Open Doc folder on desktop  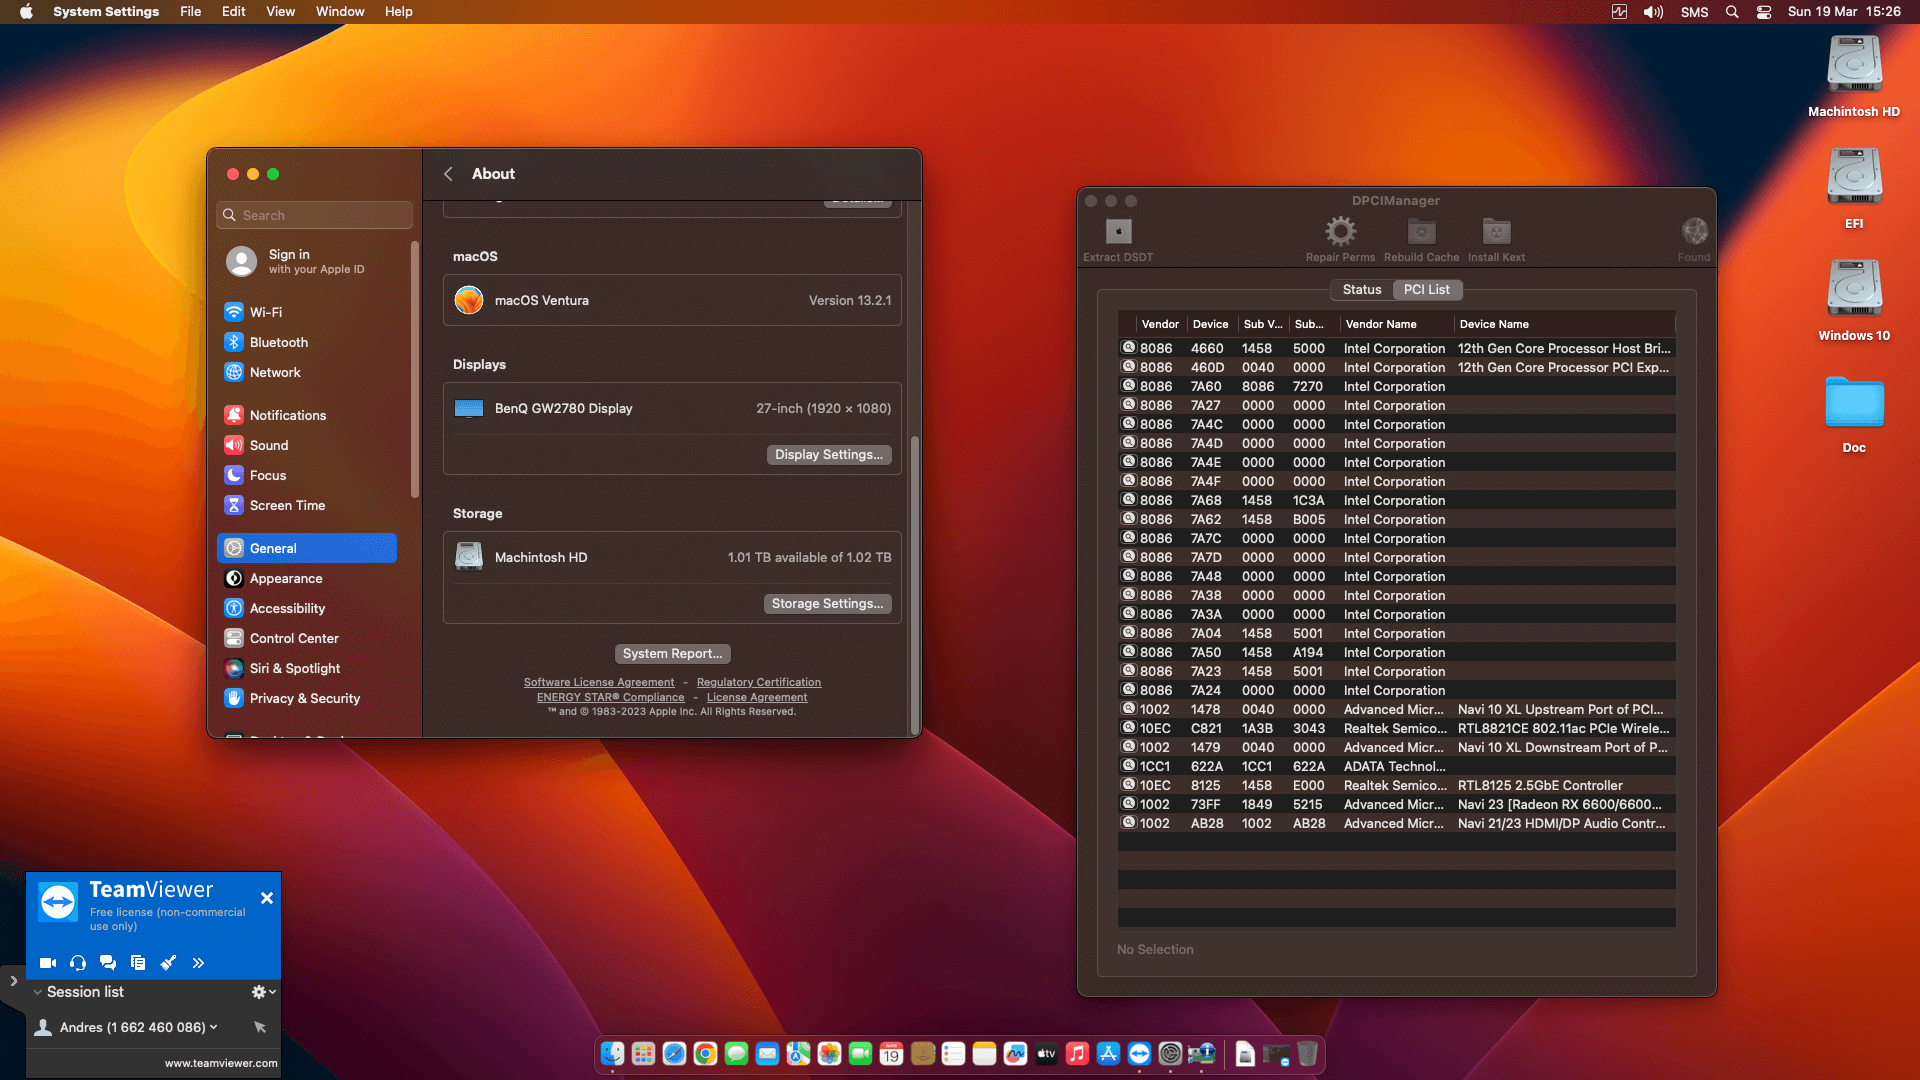[1854, 413]
